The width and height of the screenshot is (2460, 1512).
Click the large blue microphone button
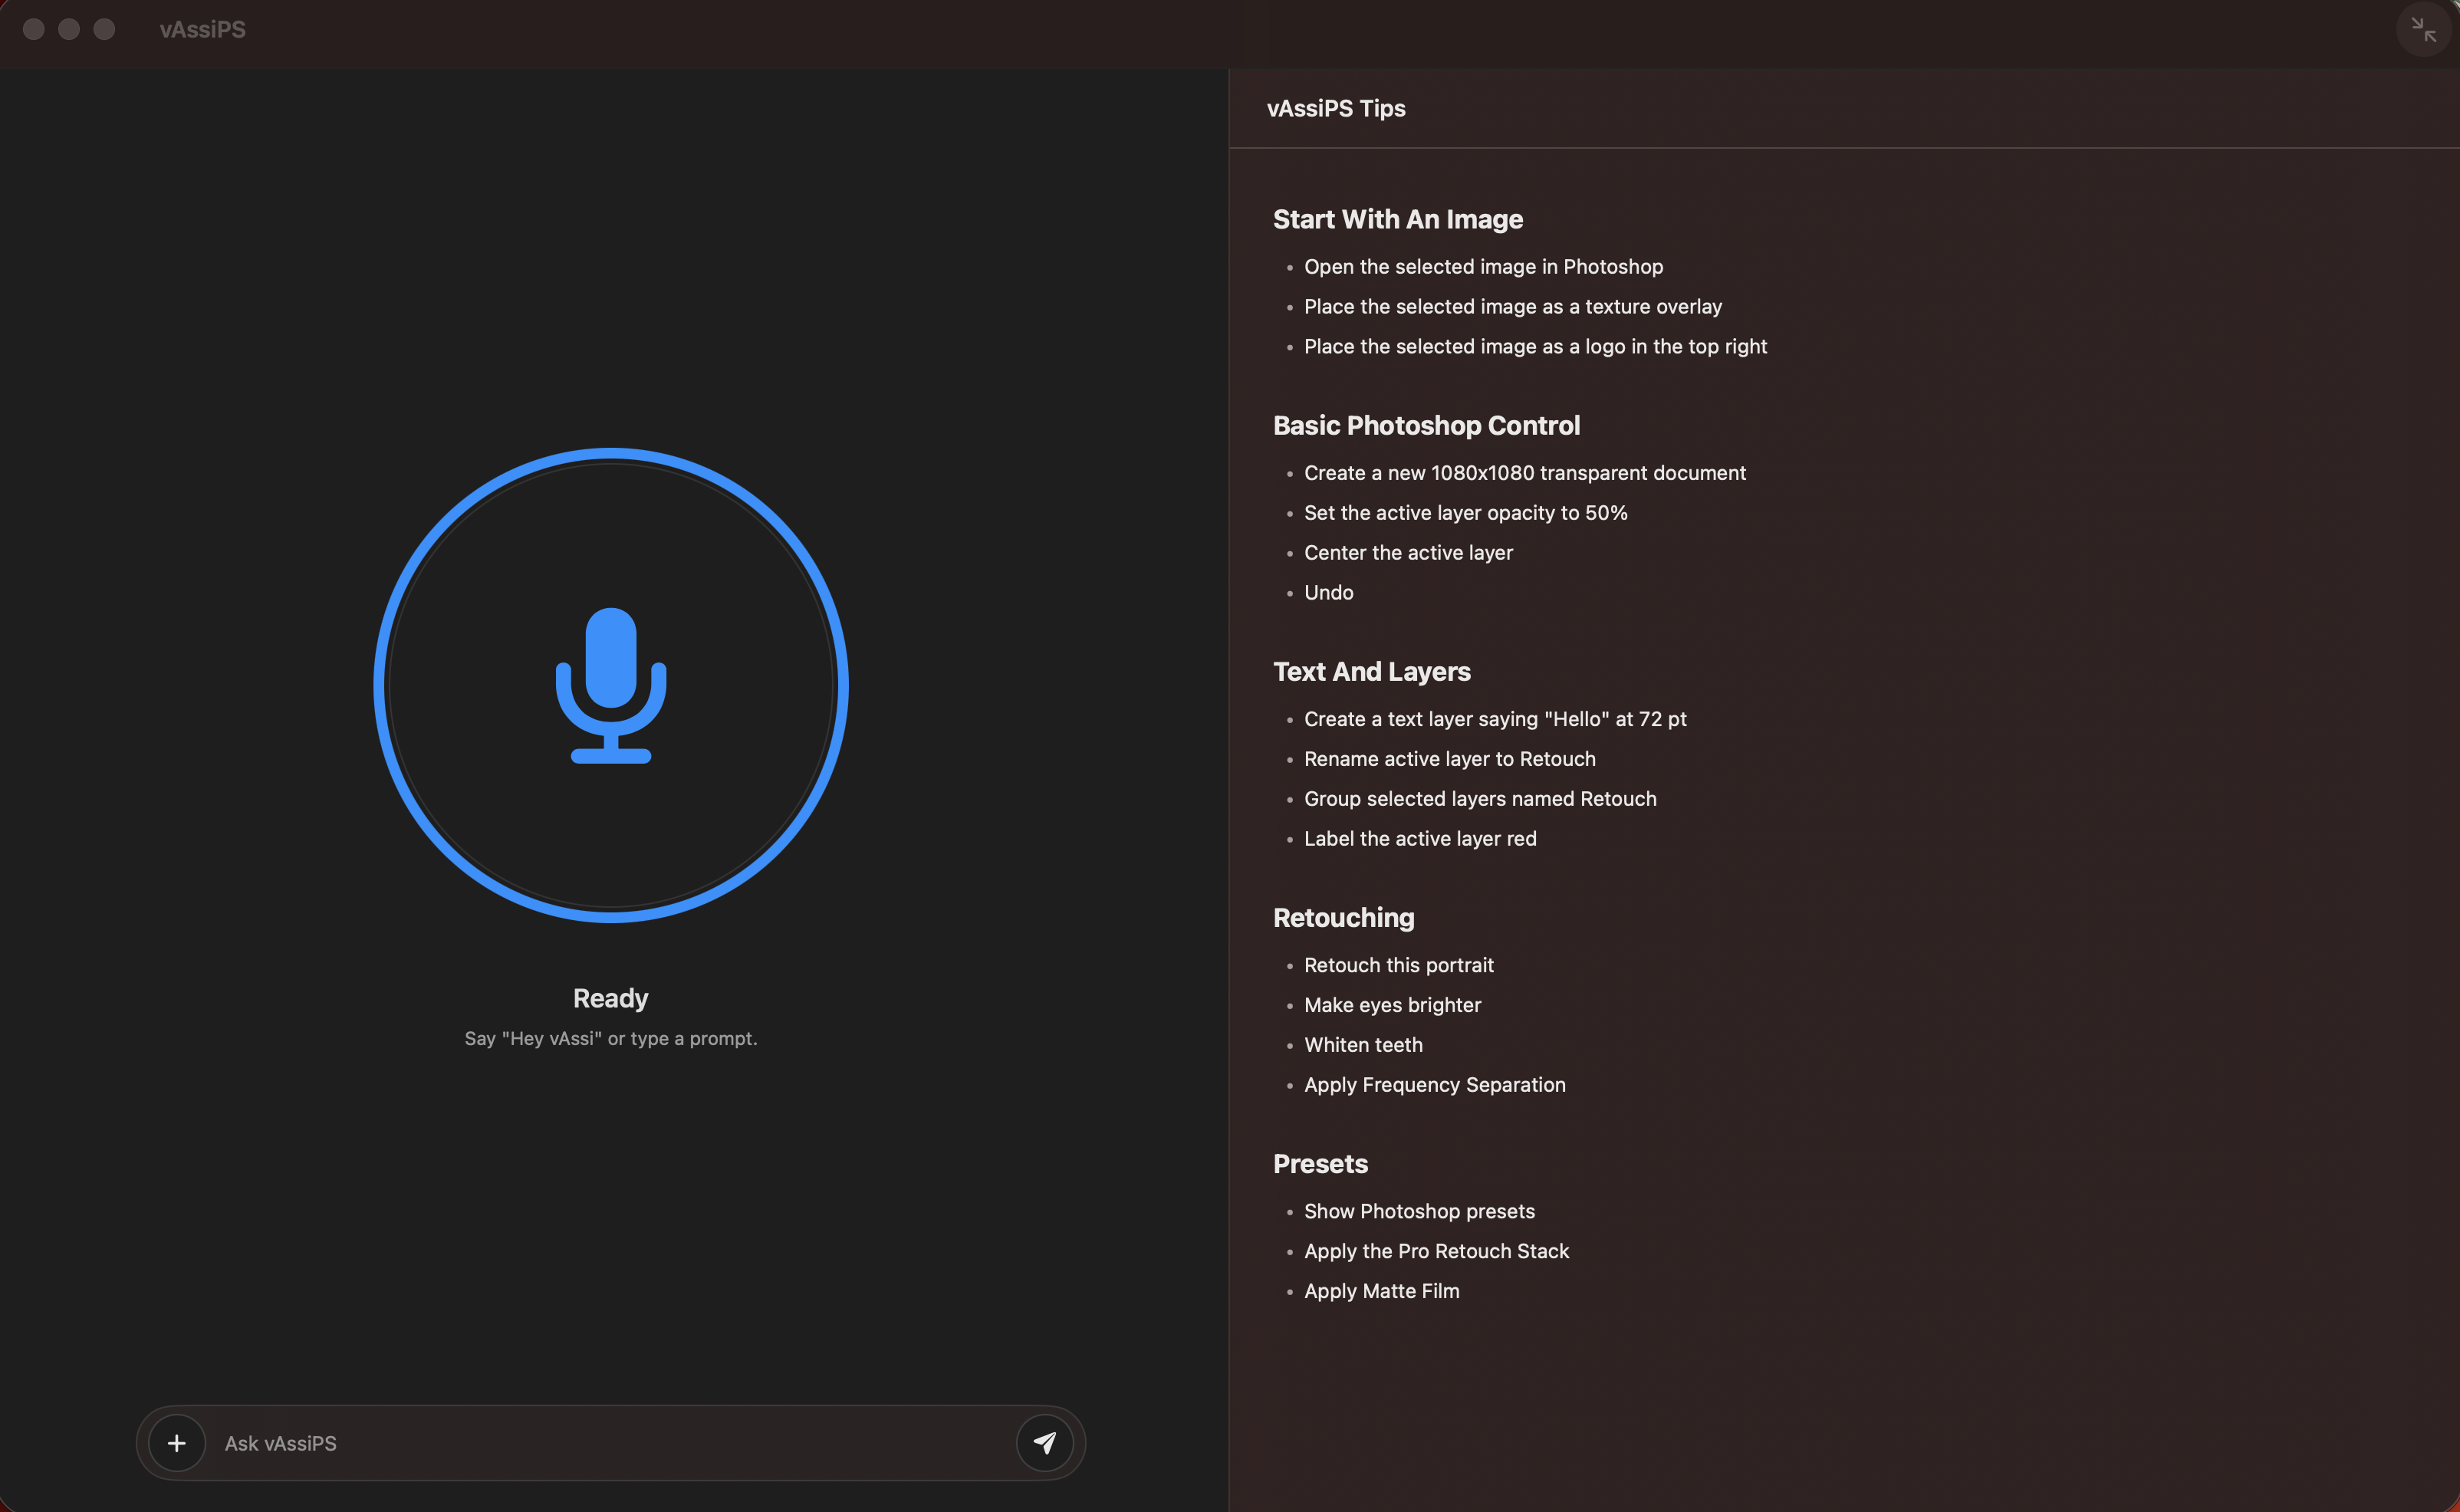point(611,685)
